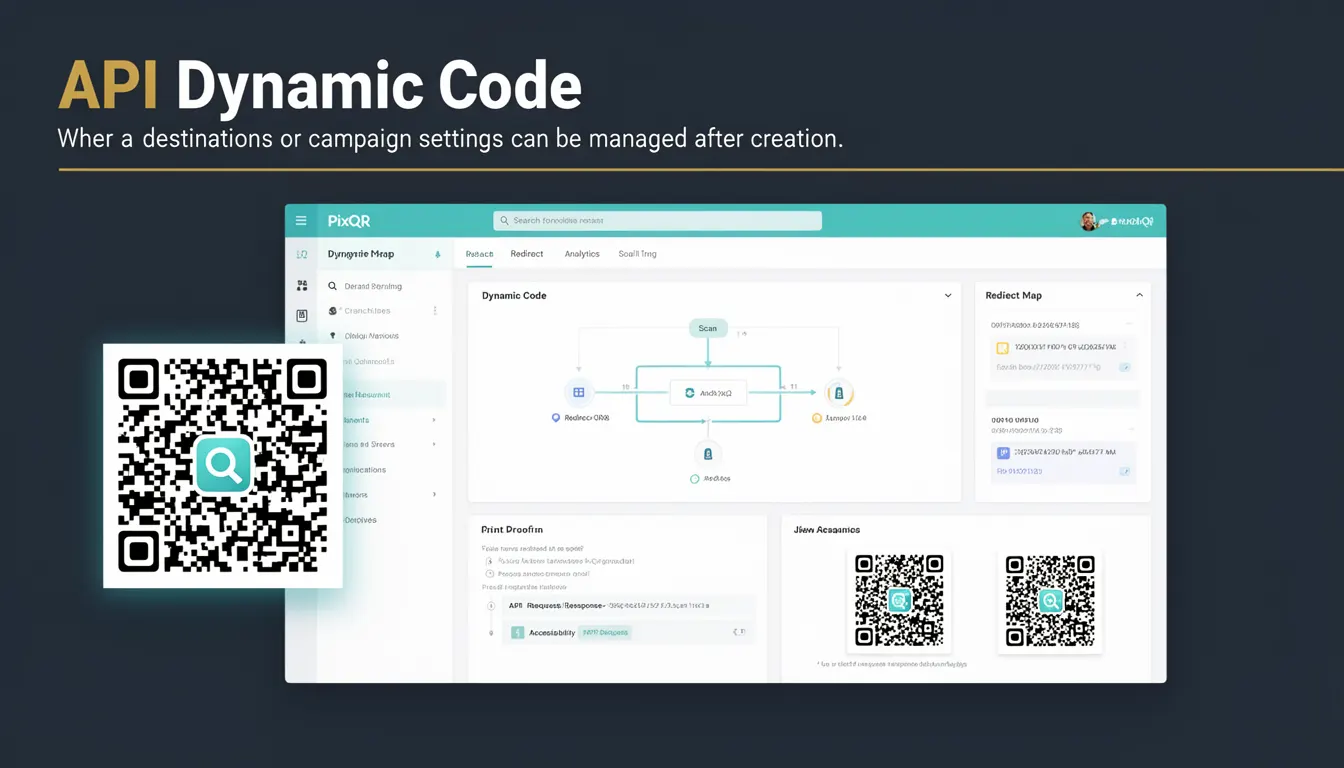Click the orange circle marker under right node
The image size is (1344, 768).
pyautogui.click(x=817, y=418)
